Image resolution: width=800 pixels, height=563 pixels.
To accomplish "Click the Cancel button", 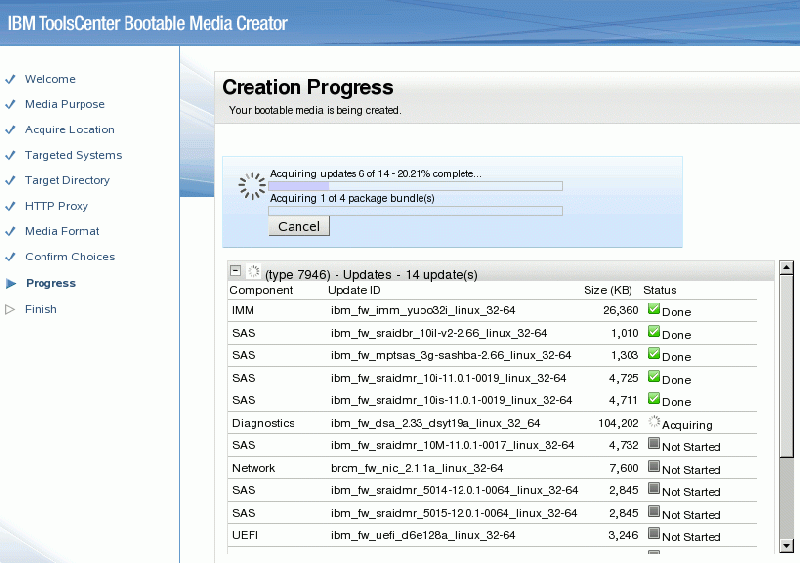I will click(299, 227).
